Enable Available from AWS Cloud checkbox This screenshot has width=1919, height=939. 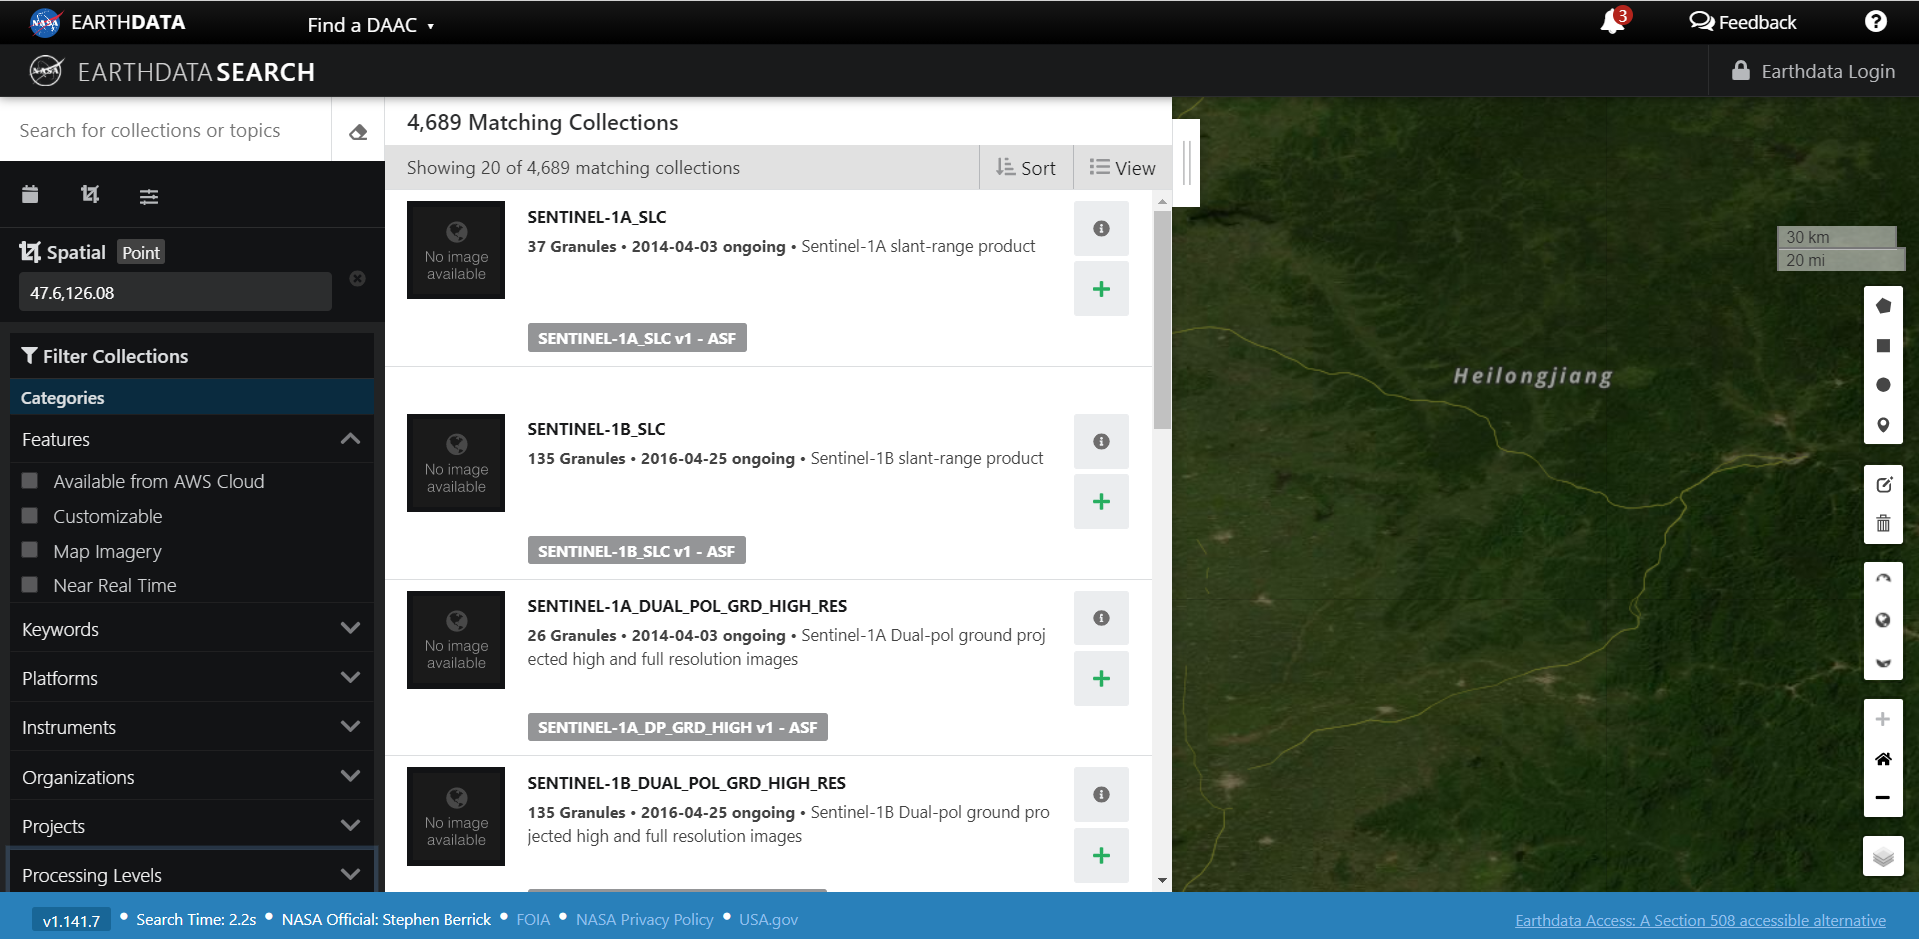pos(30,481)
